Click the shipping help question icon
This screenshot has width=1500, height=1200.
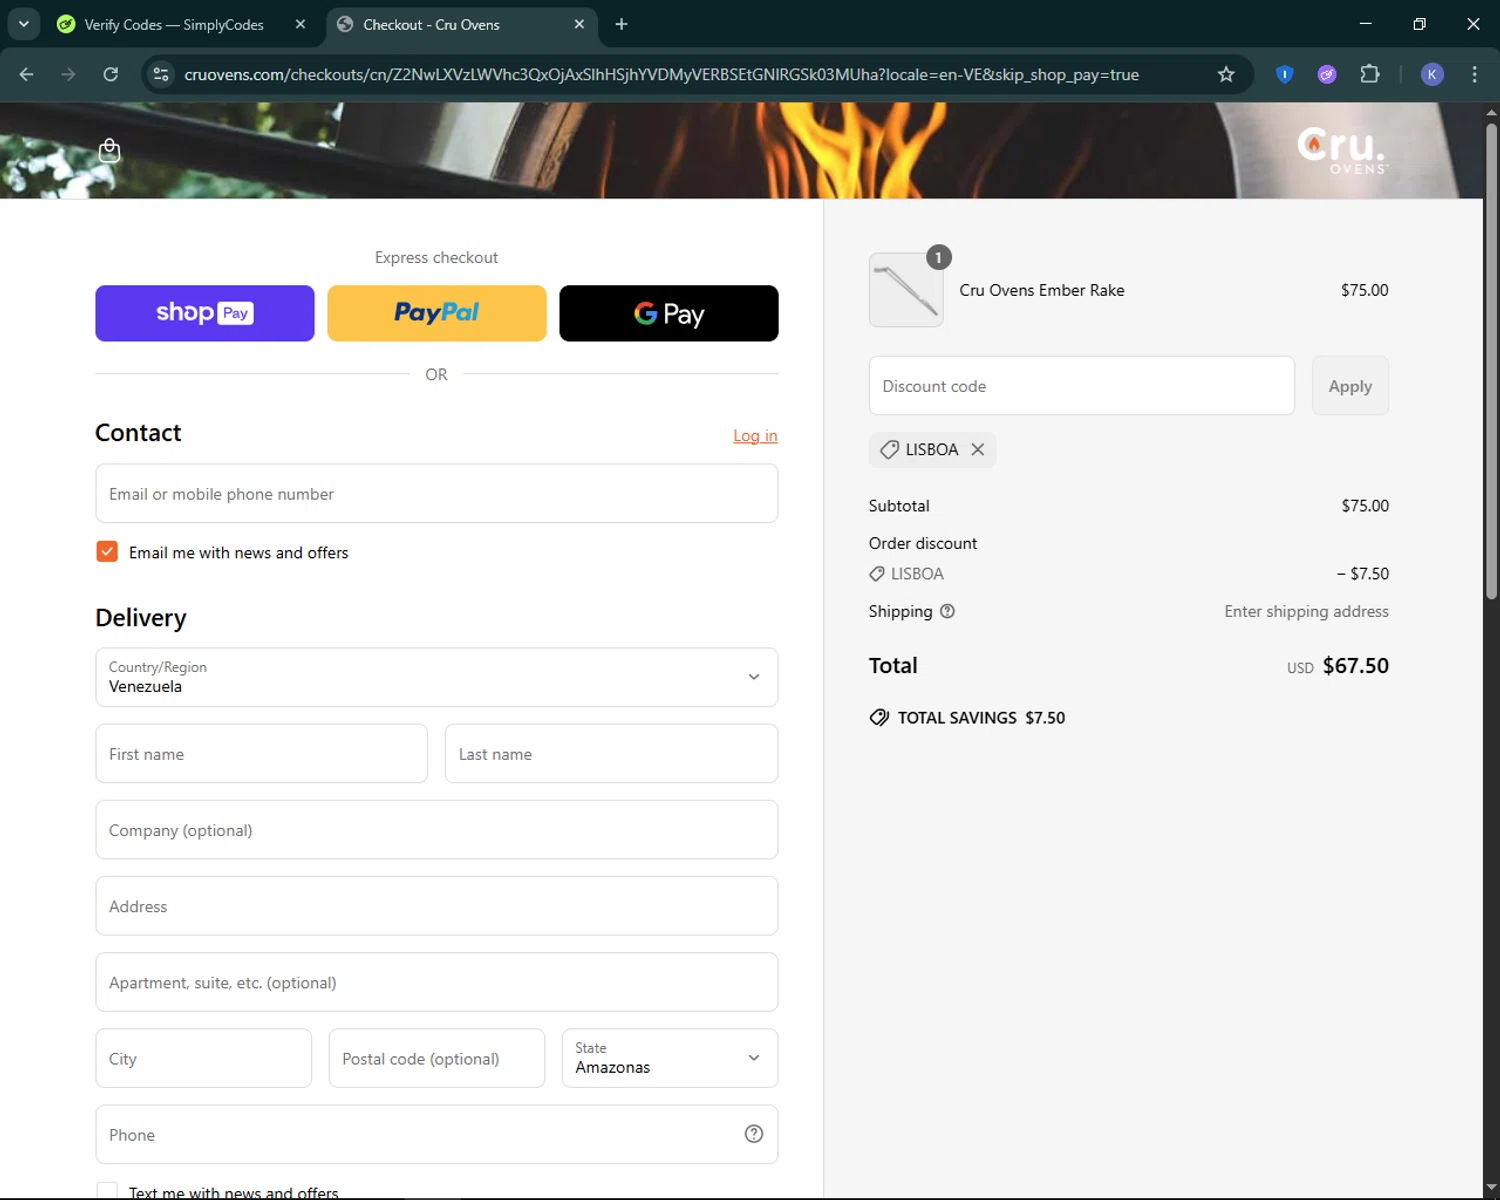point(947,611)
